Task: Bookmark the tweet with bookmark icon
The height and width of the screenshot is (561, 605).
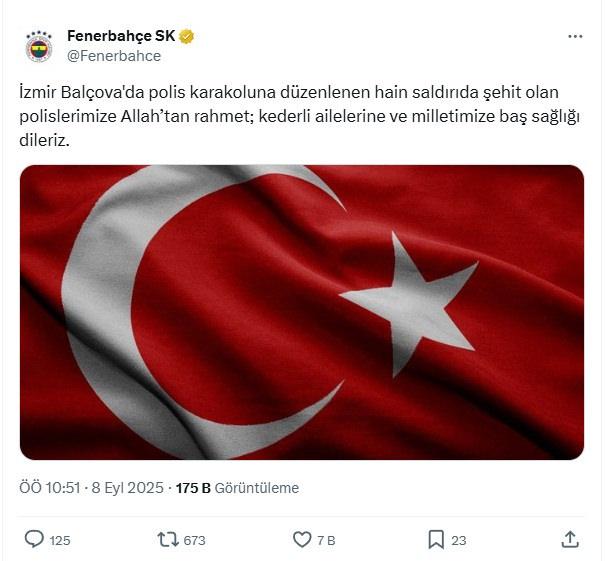Action: coord(436,539)
